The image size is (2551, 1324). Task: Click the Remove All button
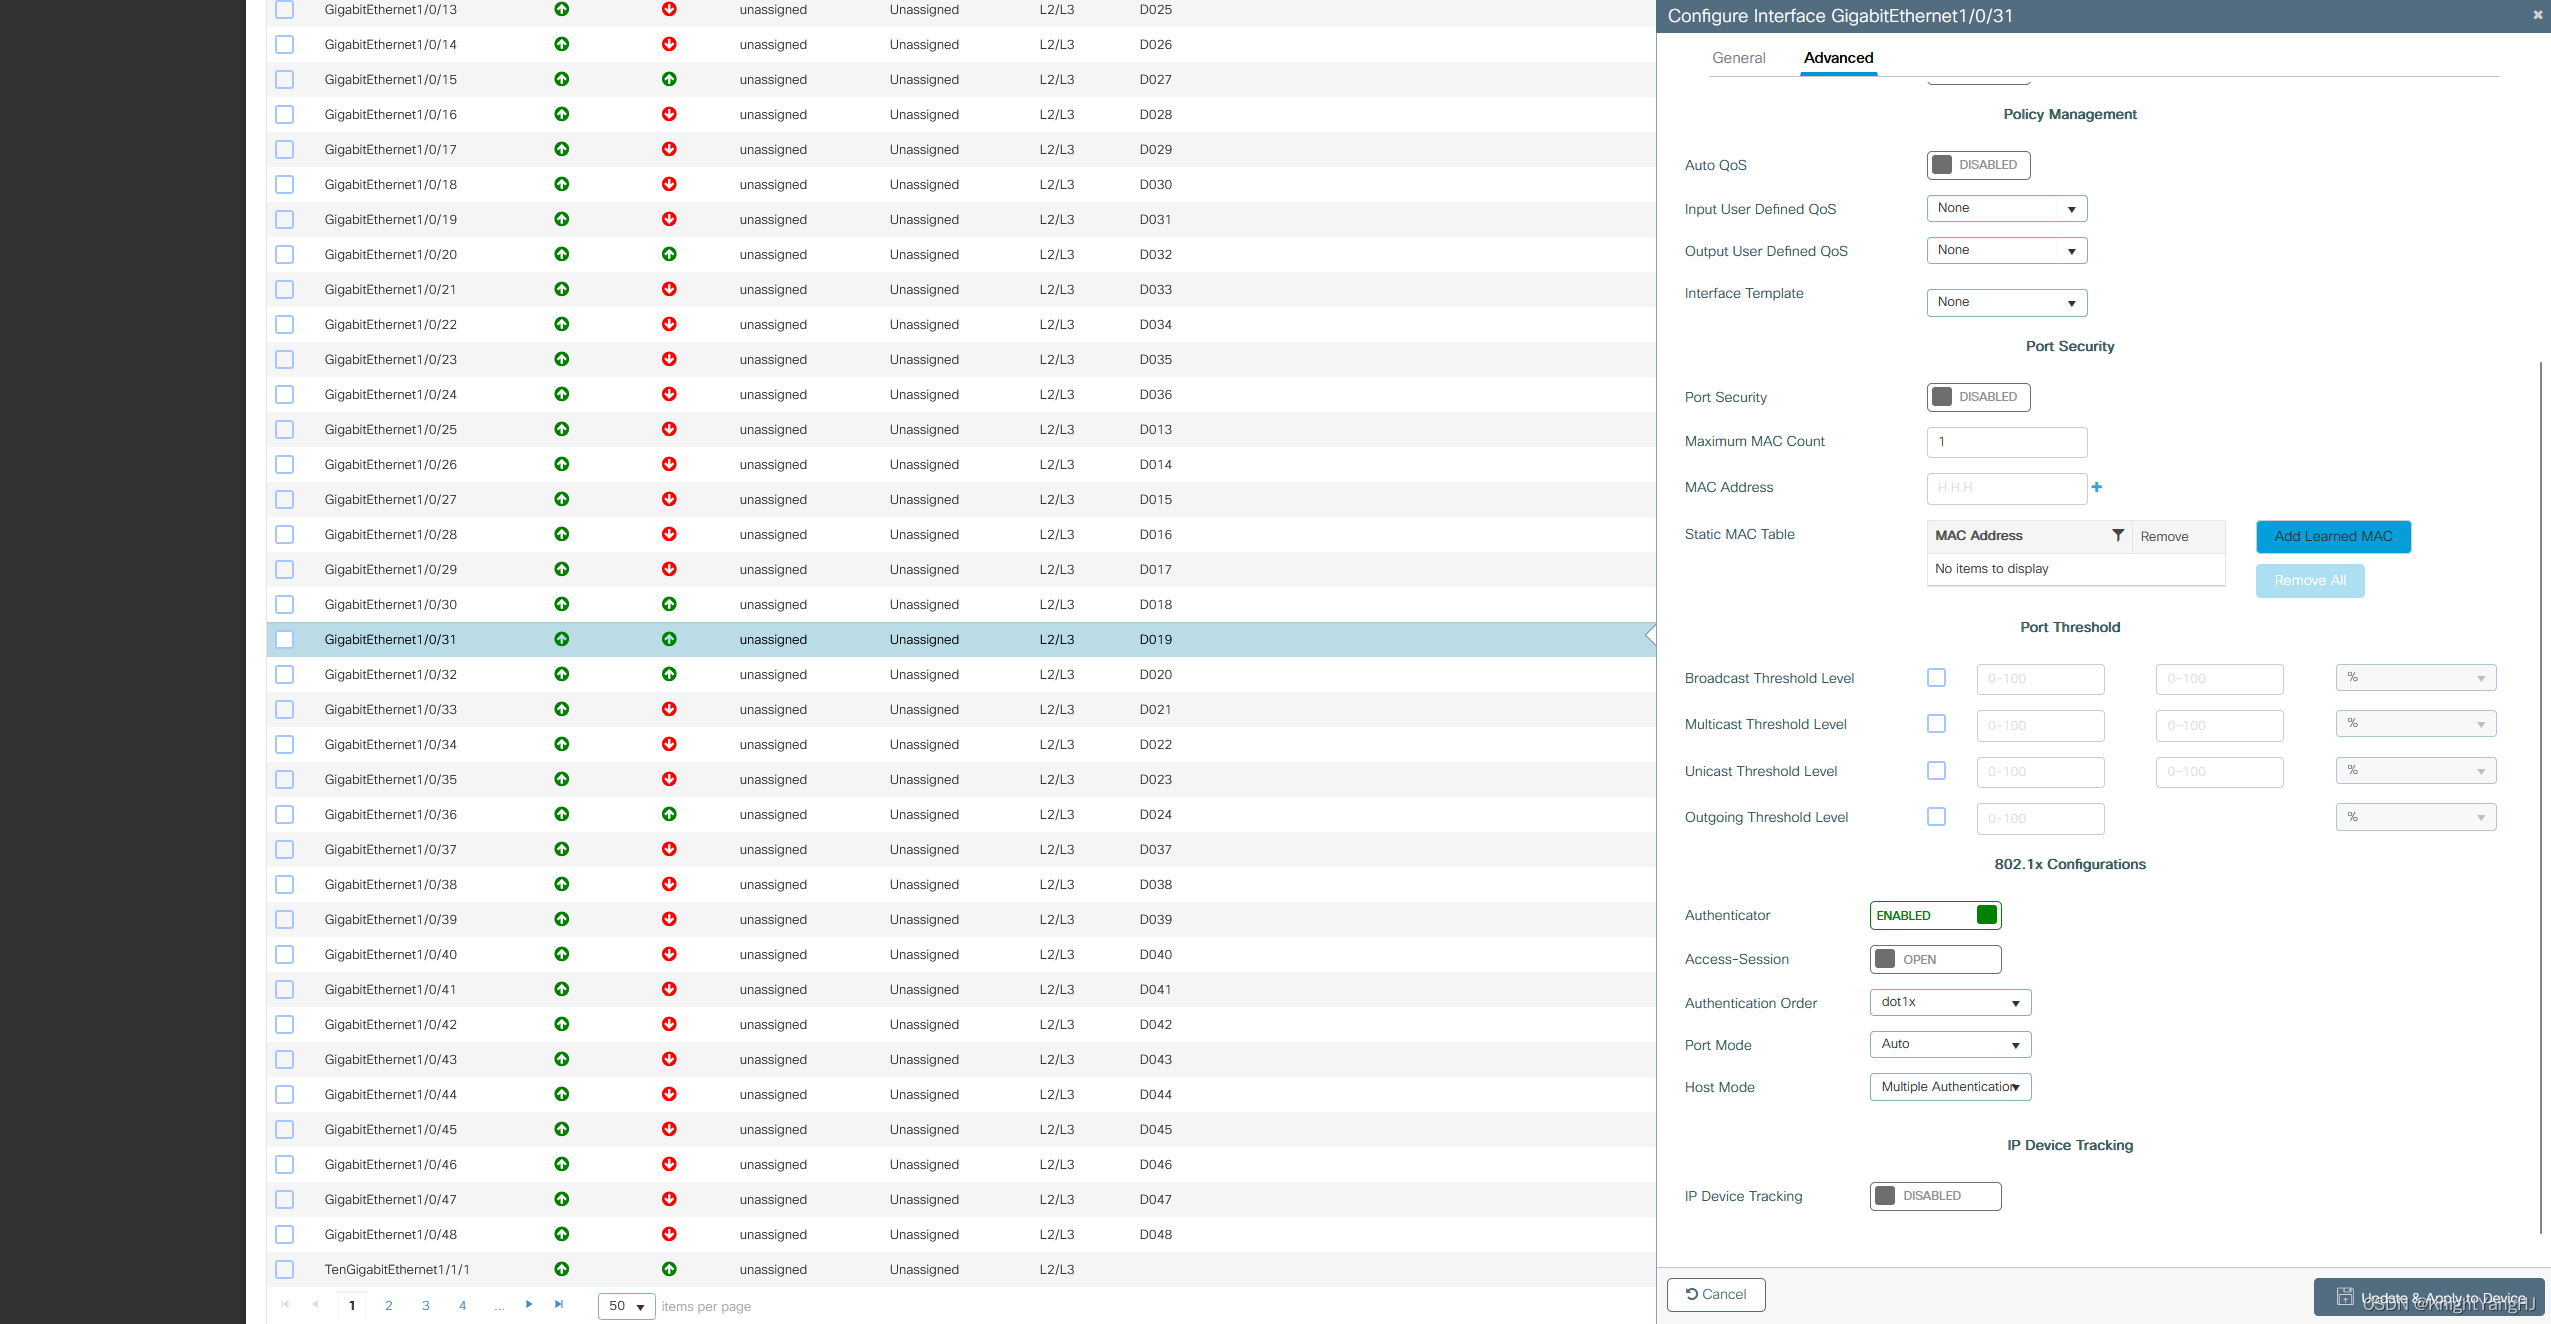pos(2310,580)
